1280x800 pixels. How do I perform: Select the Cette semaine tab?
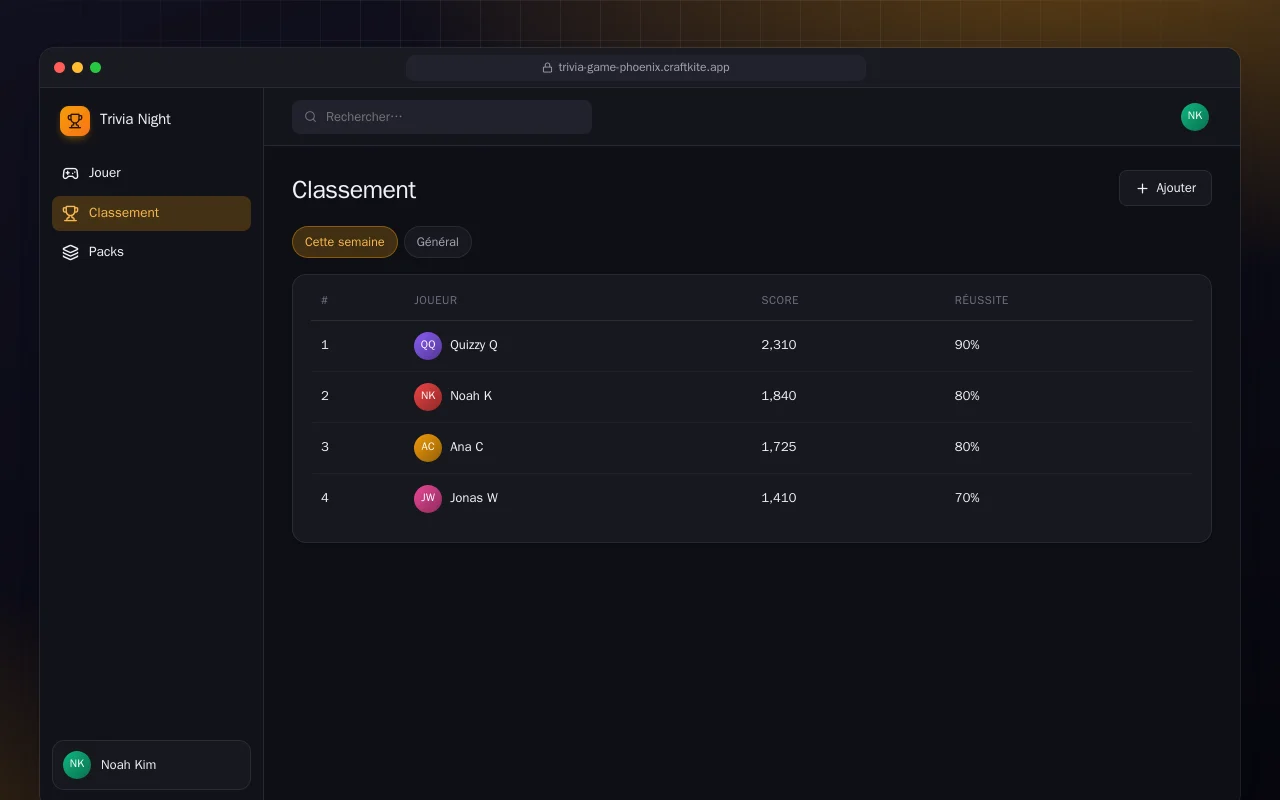(x=345, y=242)
